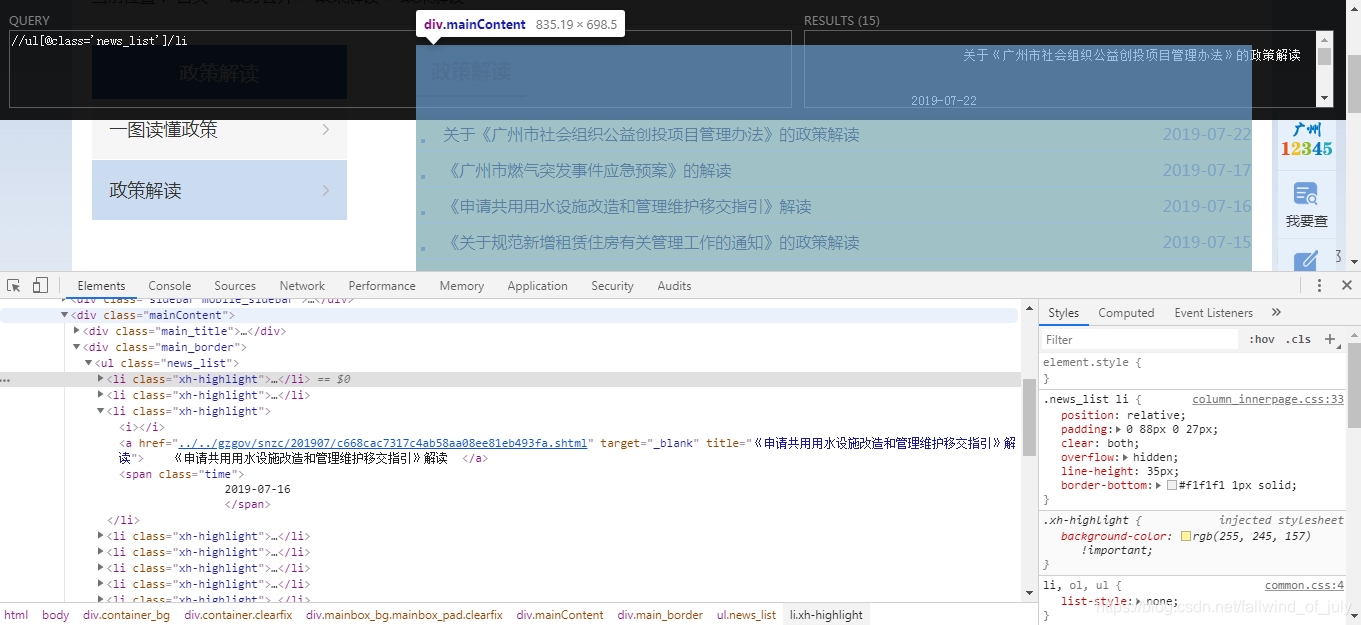Switch to the Sources tab
1361x625 pixels.
click(x=235, y=285)
